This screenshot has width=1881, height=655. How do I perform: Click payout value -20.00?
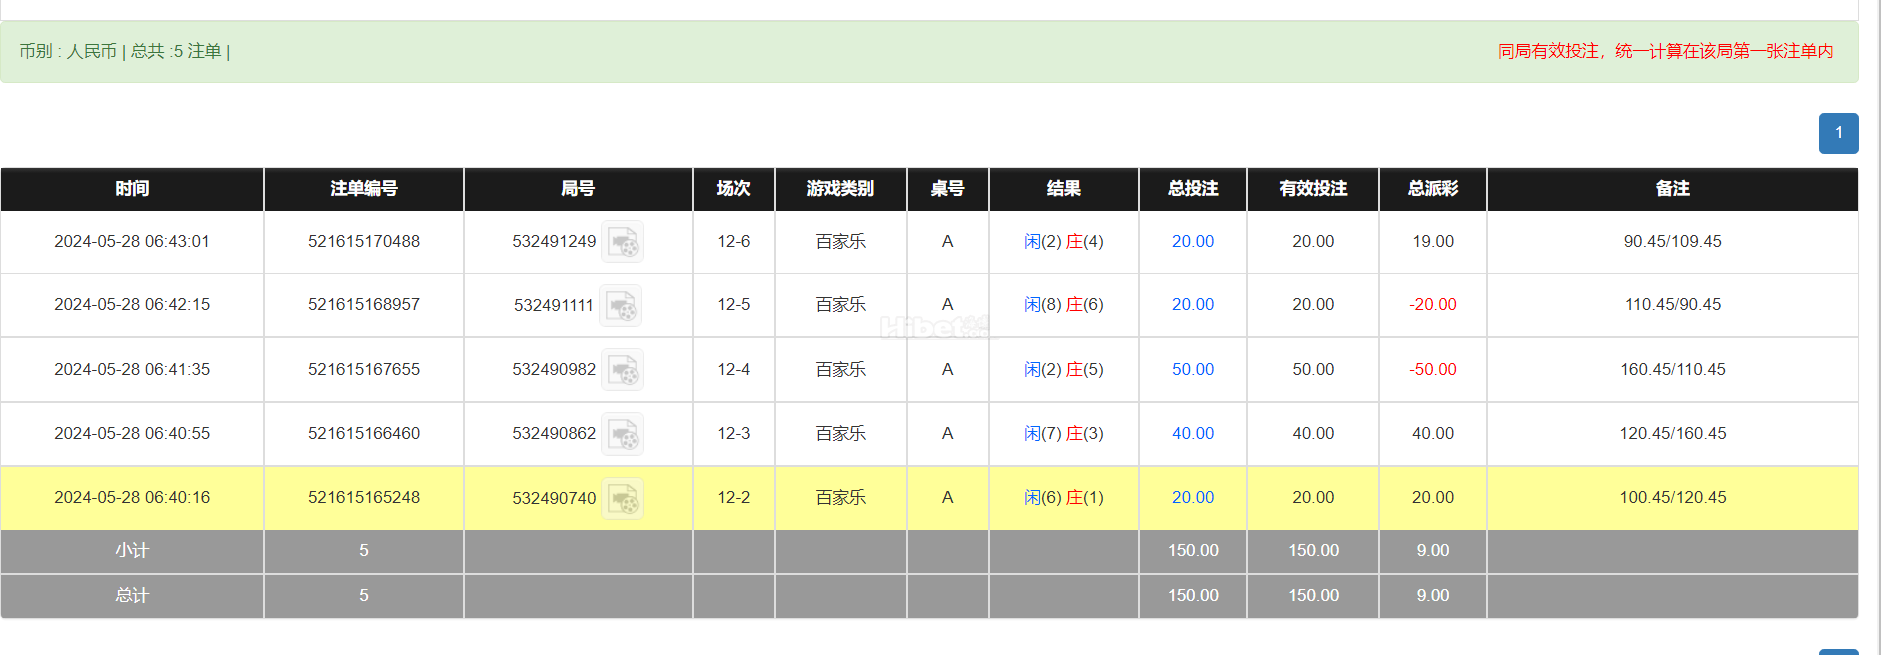point(1433,305)
